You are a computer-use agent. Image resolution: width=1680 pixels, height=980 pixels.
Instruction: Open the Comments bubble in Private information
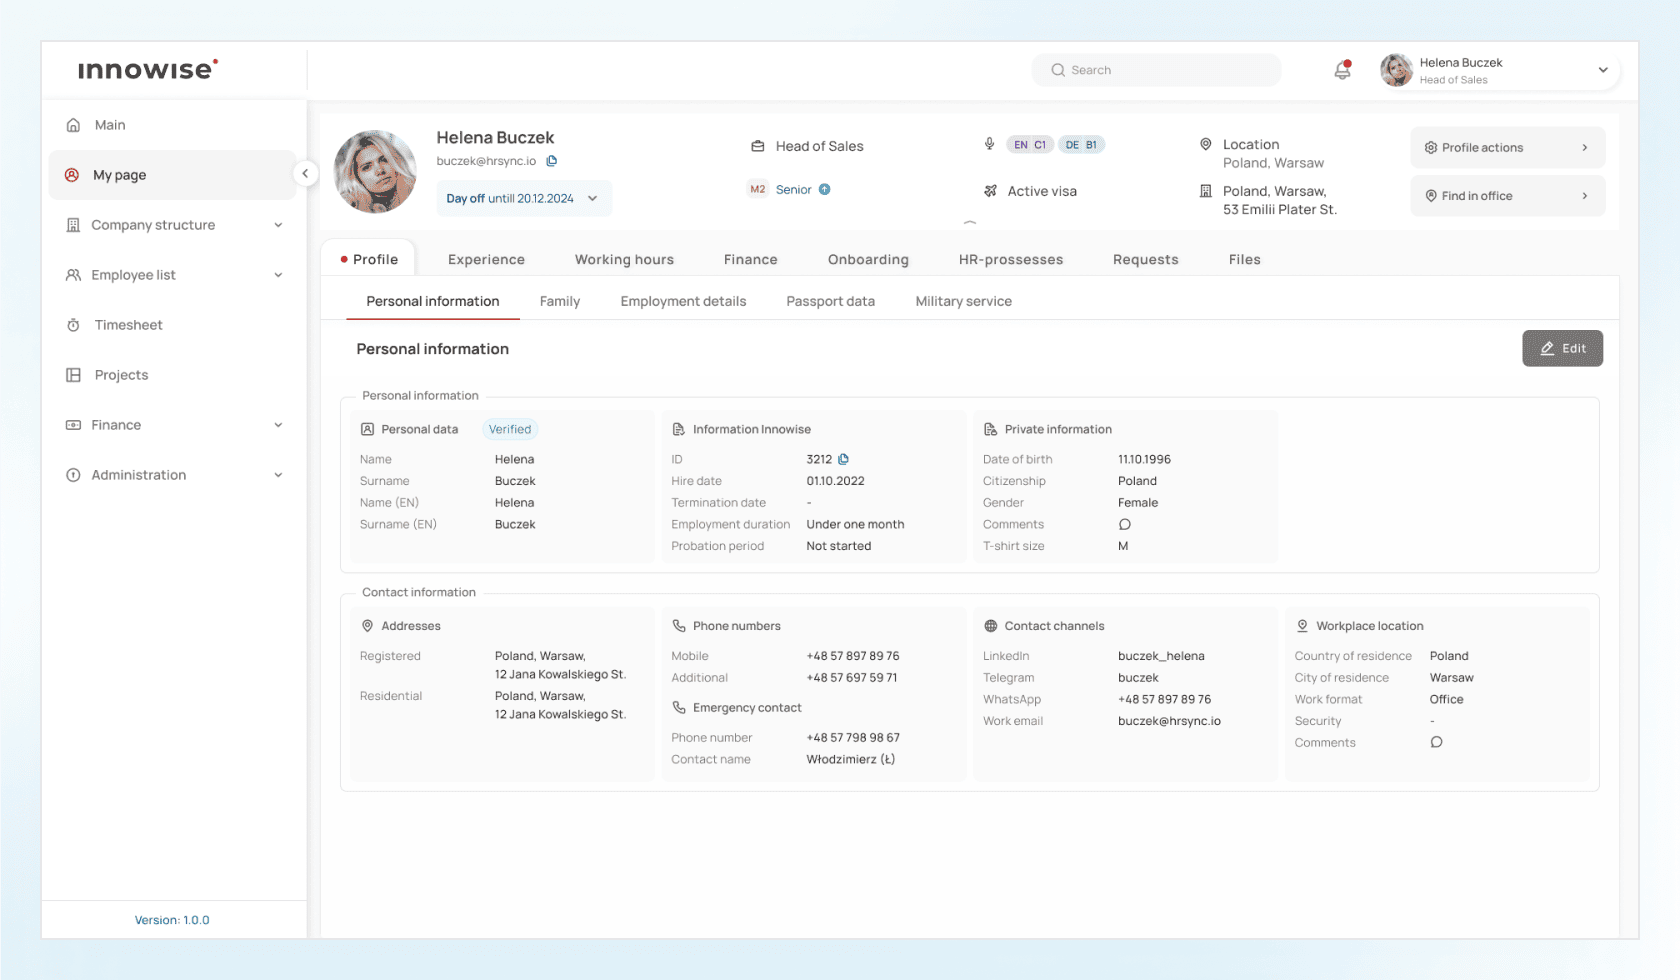(1125, 524)
